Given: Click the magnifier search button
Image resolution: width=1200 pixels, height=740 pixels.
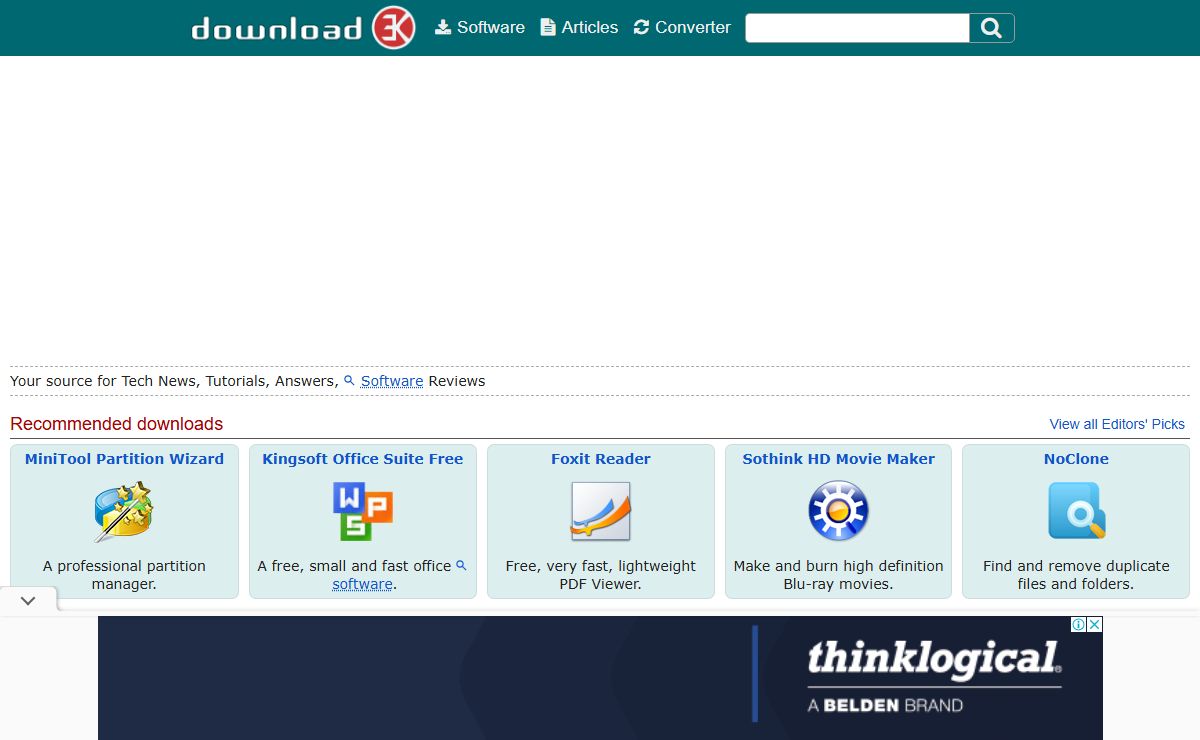Looking at the screenshot, I should (x=992, y=28).
